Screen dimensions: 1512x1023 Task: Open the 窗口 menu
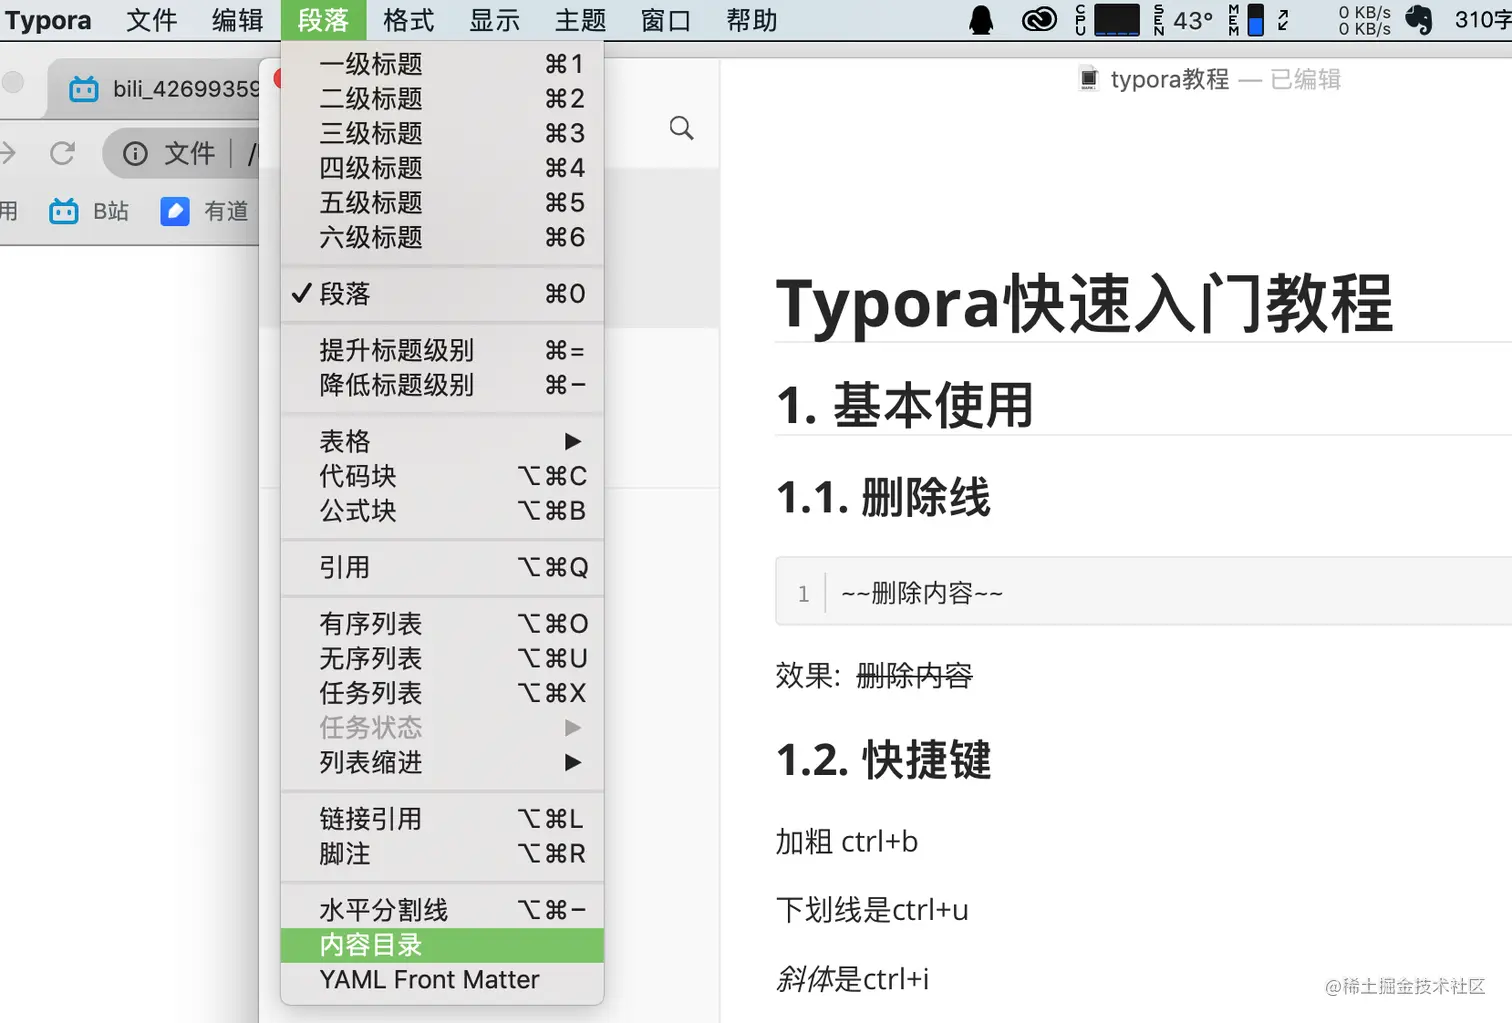[666, 20]
